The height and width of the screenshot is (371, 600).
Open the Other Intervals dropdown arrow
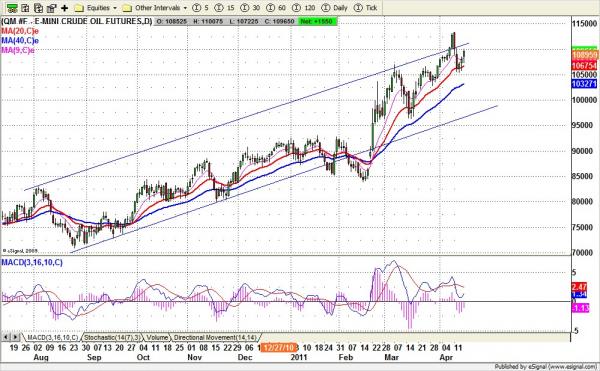click(185, 8)
